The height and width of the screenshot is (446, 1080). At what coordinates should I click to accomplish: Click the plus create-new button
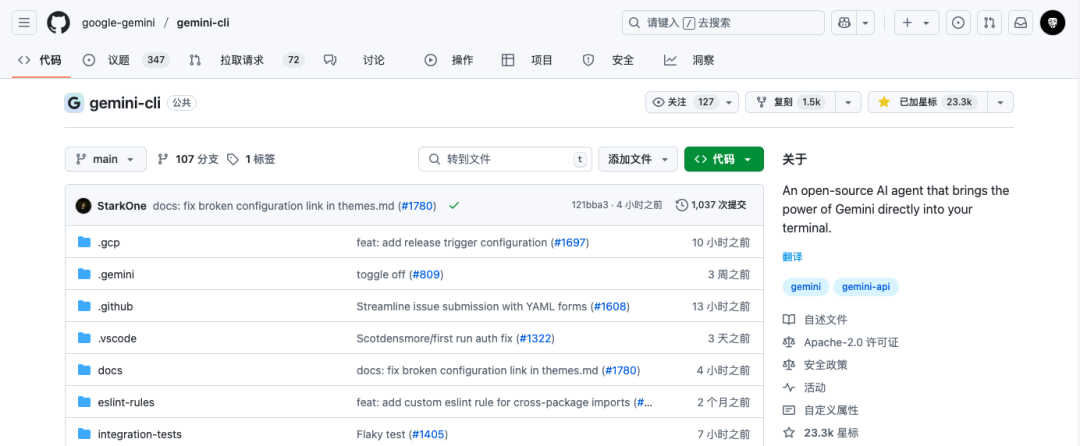tap(907, 23)
